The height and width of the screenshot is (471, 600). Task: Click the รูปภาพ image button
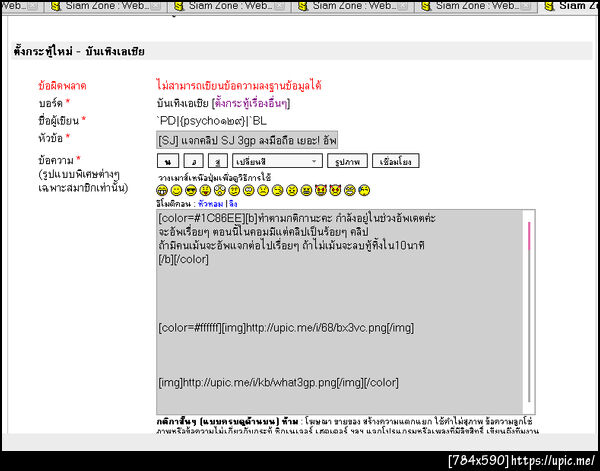tap(347, 161)
